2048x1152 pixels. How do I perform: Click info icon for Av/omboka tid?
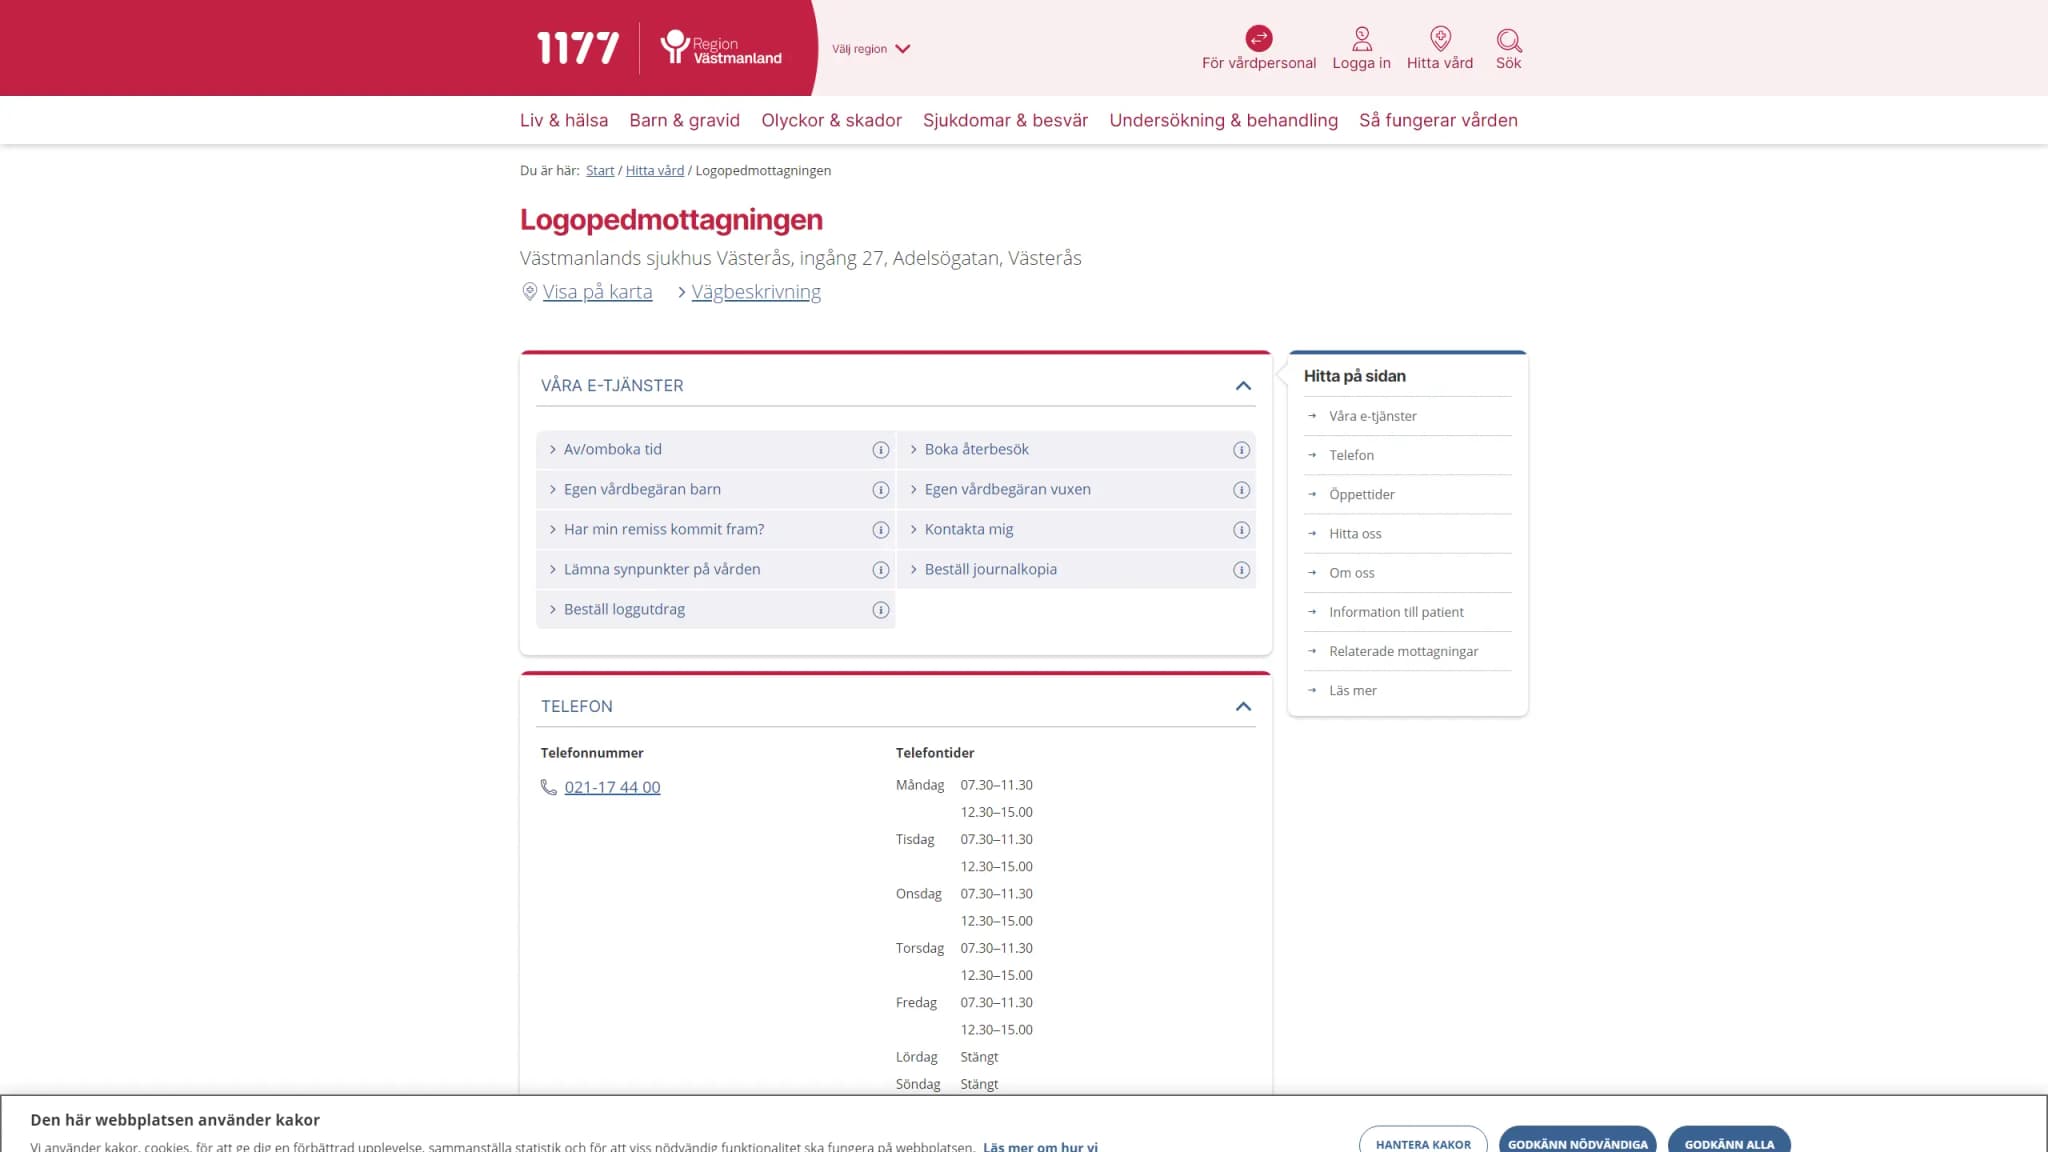[880, 450]
